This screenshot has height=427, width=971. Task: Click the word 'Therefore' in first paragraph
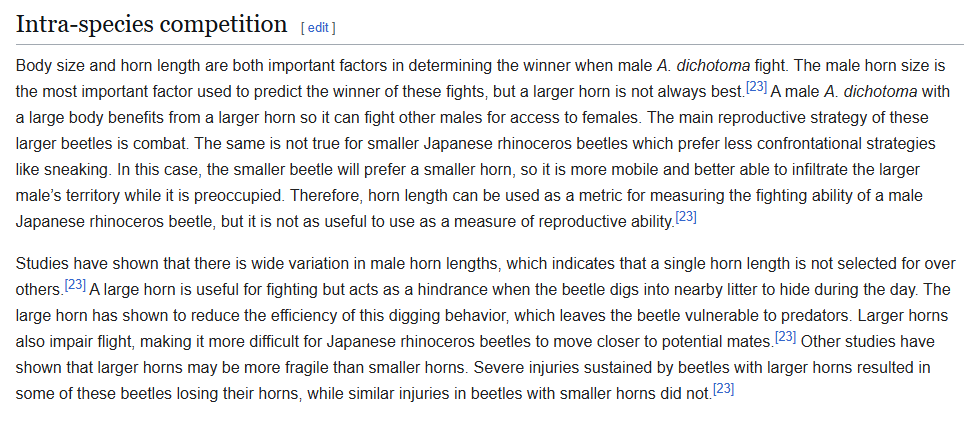click(326, 196)
